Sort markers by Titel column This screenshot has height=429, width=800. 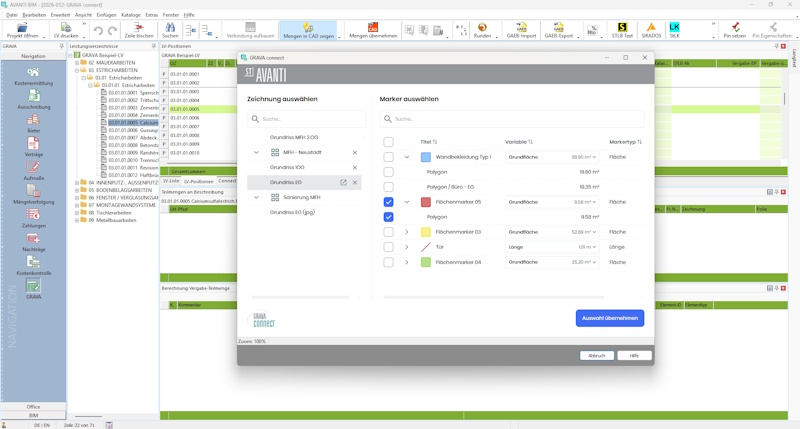429,142
